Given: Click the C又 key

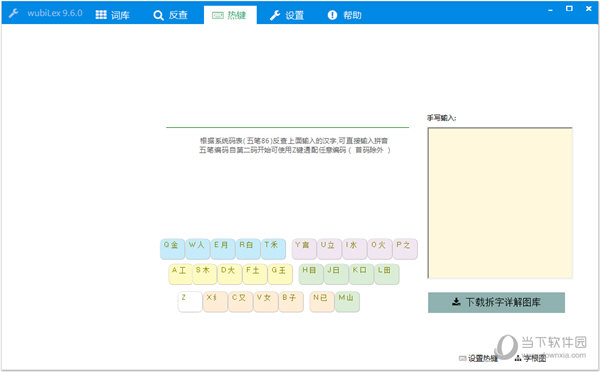Looking at the screenshot, I should pyautogui.click(x=240, y=302).
